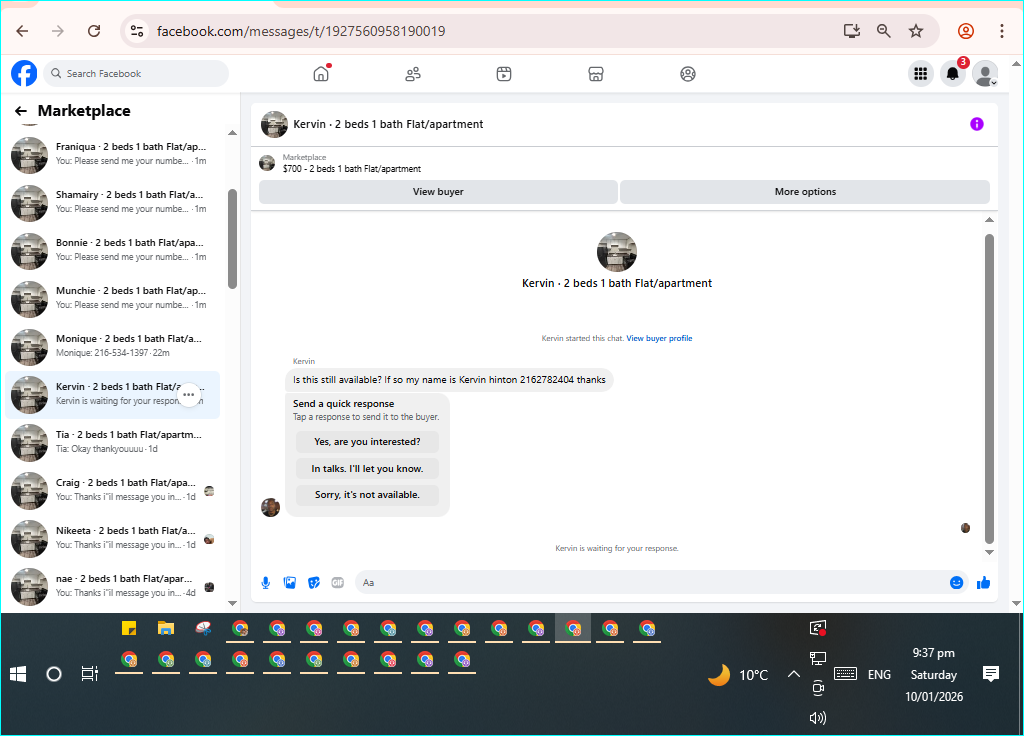Open notifications bell with 3 alerts
Screen dimensions: 1024x736
pos(953,74)
